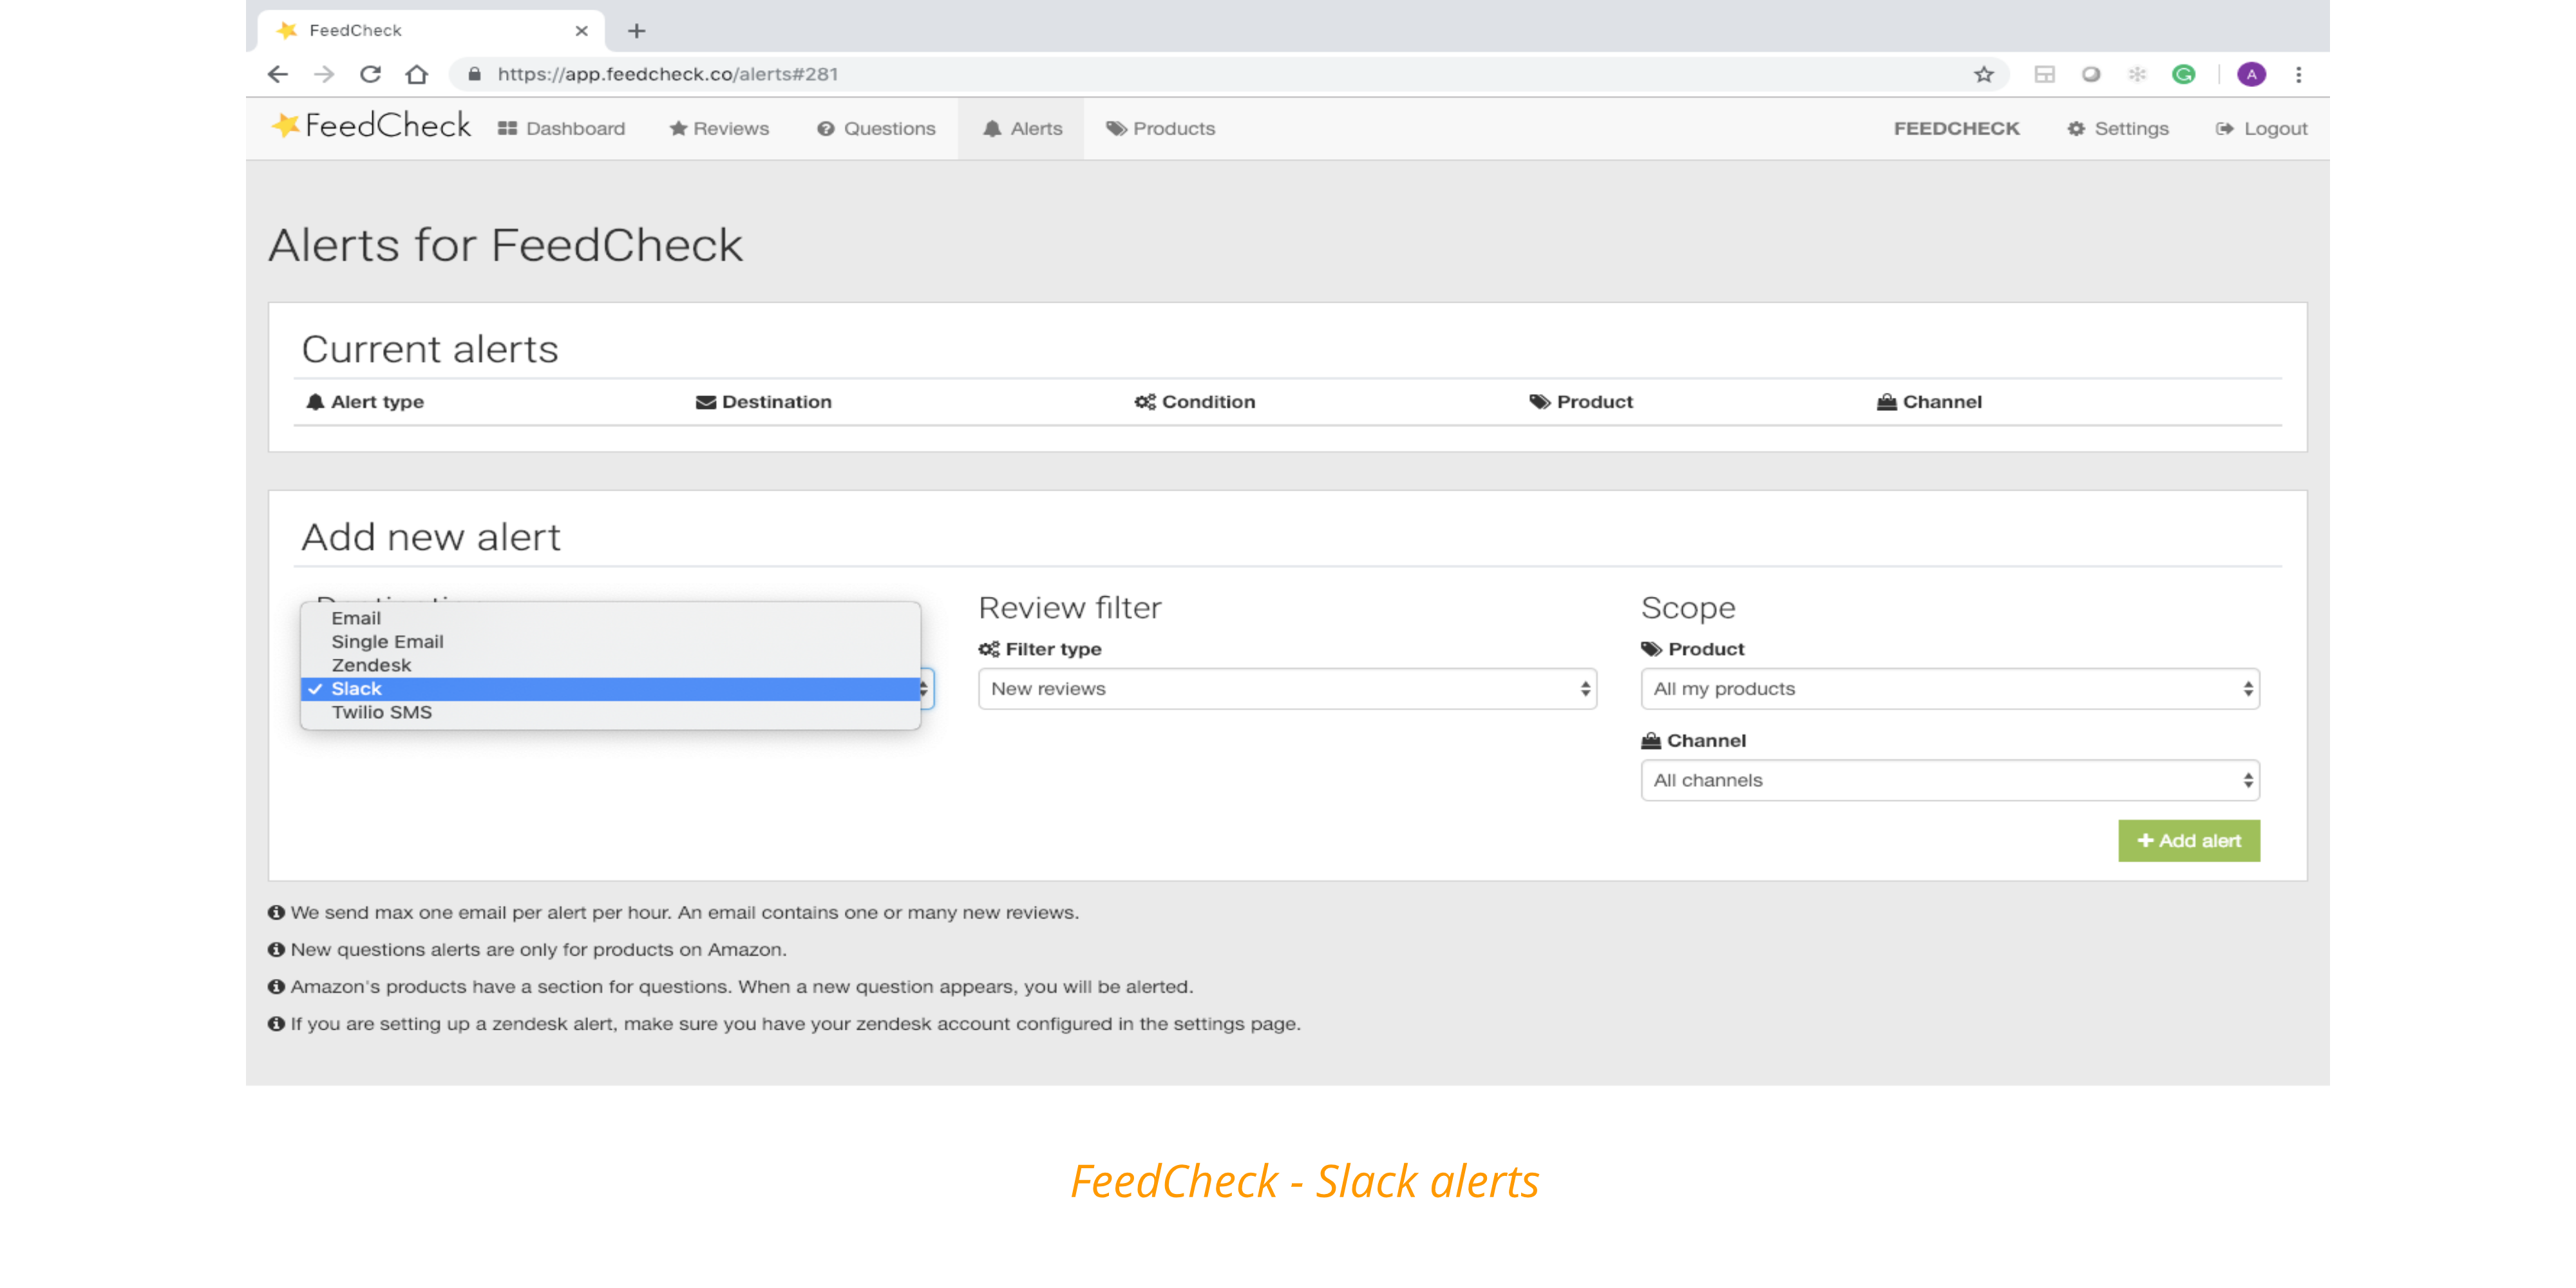Click the Channel column header

(x=1929, y=402)
